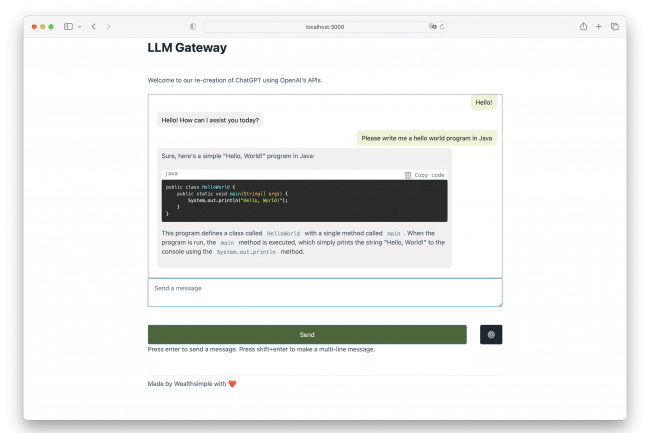Image resolution: width=650 pixels, height=433 pixels.
Task: Click the translate icon in address bar
Action: pyautogui.click(x=432, y=26)
